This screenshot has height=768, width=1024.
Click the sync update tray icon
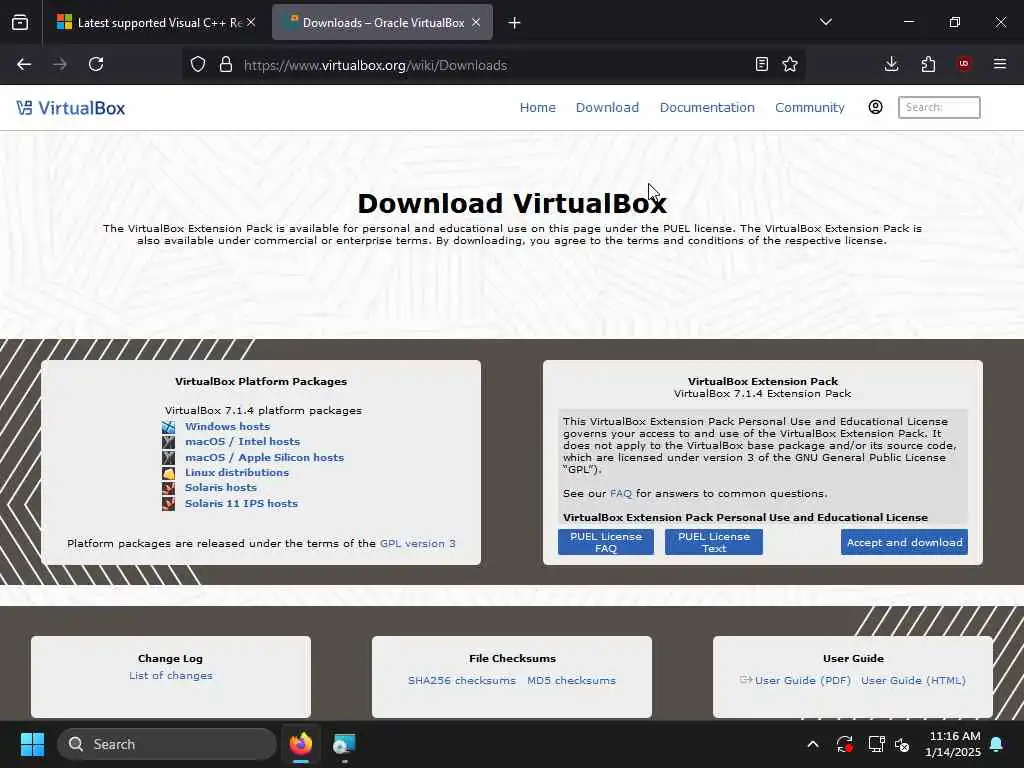844,744
